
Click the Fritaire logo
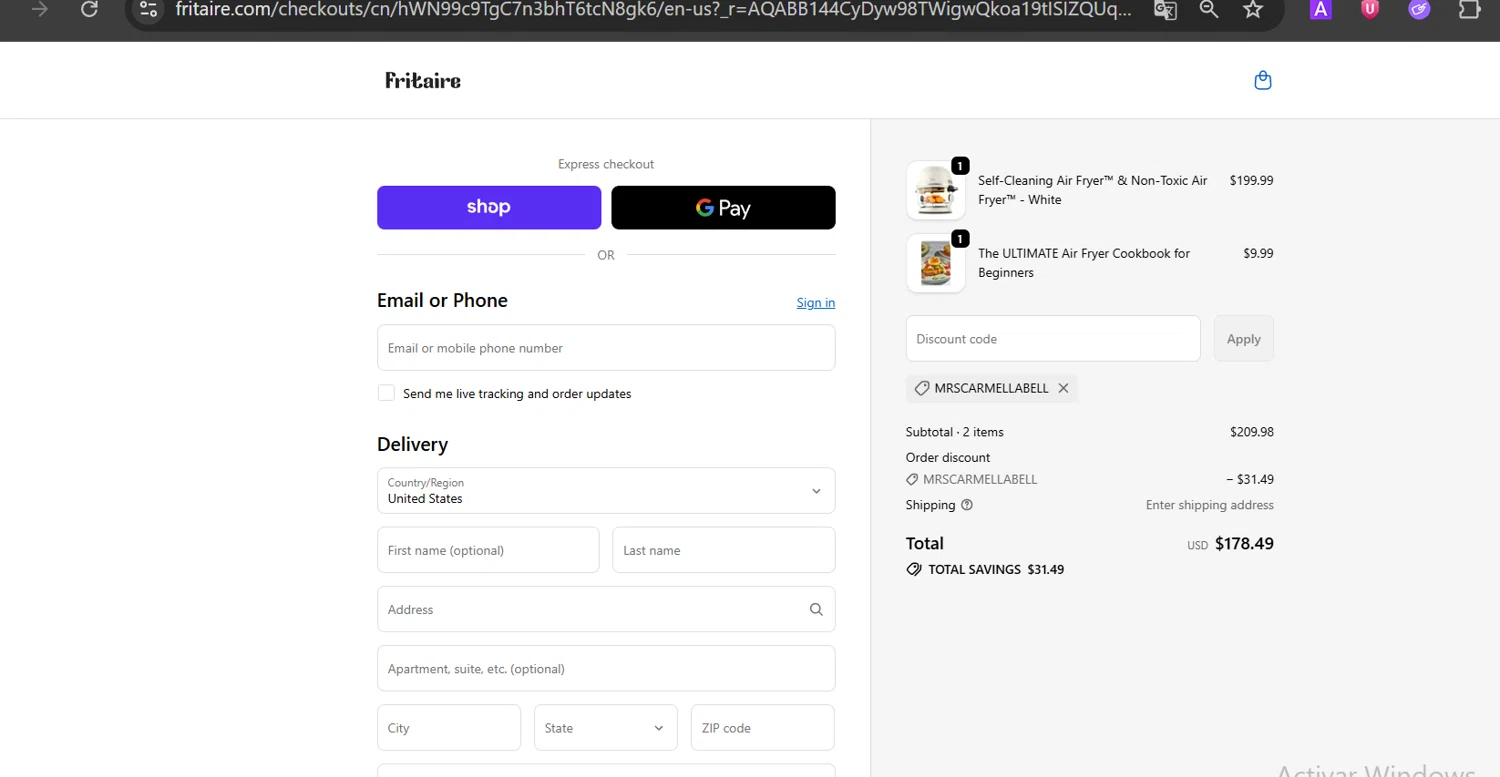[x=423, y=80]
